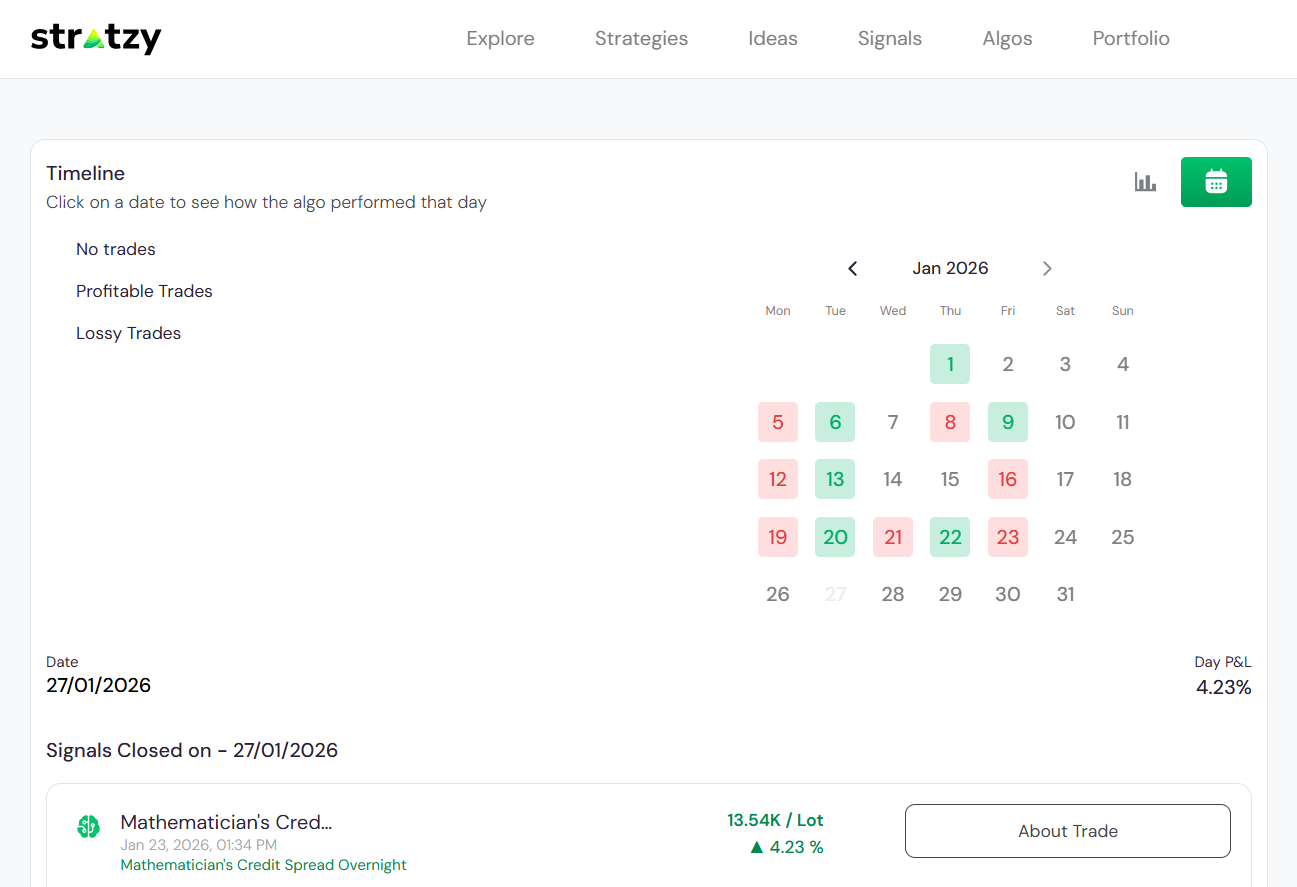Choose lossy date January 23
The image size is (1297, 887).
(1007, 537)
